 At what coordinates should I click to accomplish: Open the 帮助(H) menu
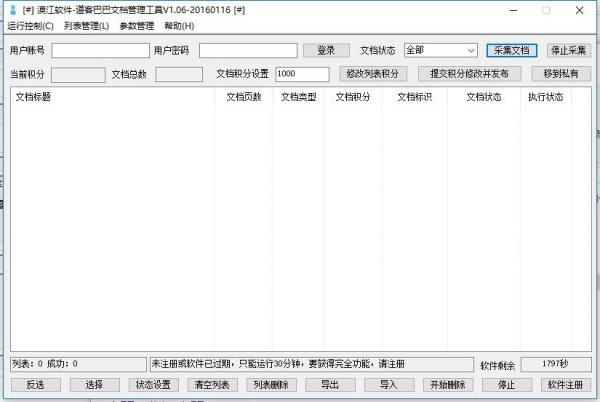(179, 25)
